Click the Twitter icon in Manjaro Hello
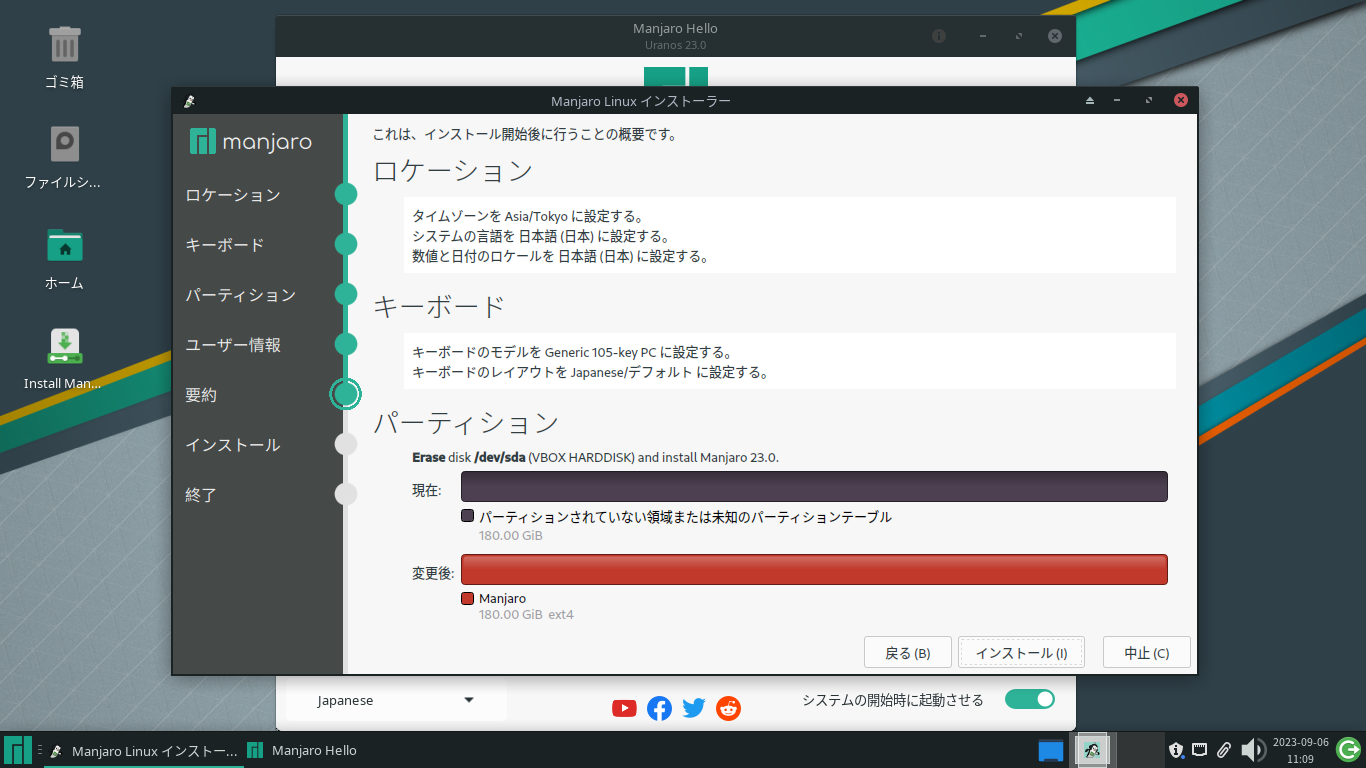This screenshot has width=1366, height=768. click(x=694, y=708)
